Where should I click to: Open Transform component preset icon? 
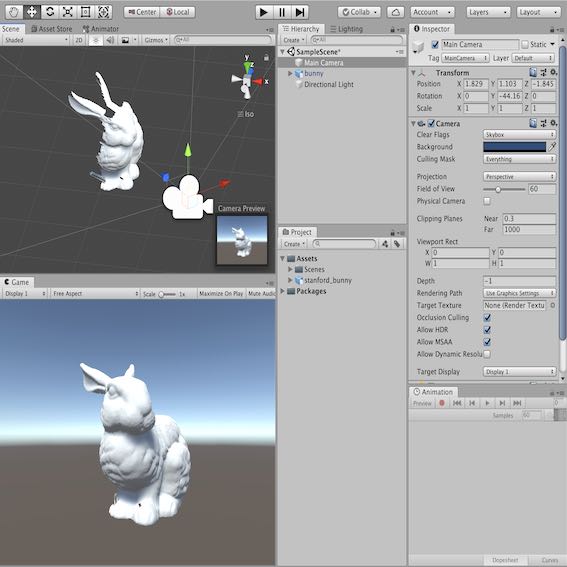[543, 72]
